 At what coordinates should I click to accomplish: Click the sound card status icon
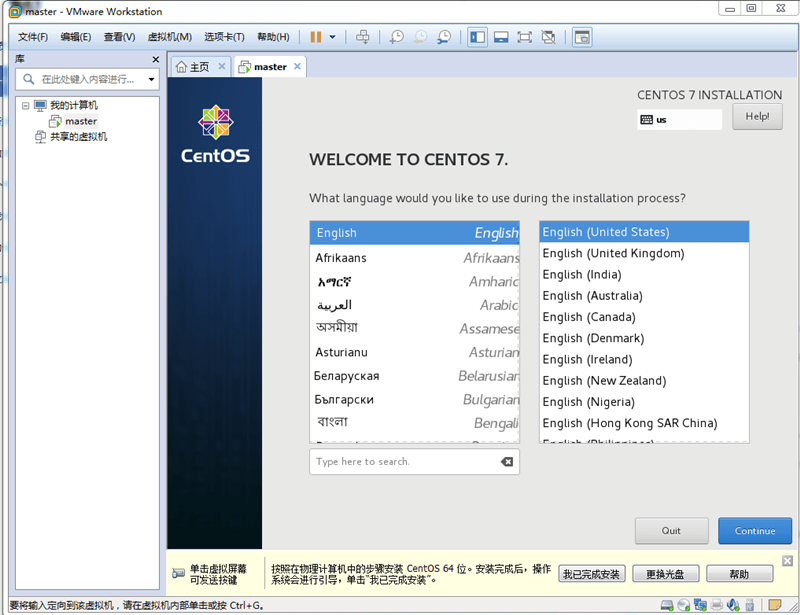733,605
